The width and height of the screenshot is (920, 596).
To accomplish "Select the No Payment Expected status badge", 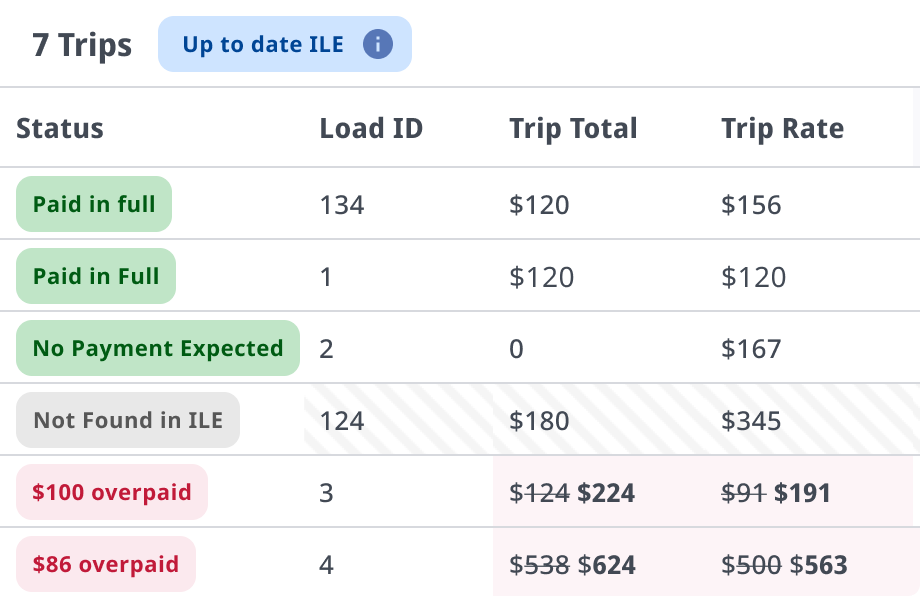I will 158,348.
